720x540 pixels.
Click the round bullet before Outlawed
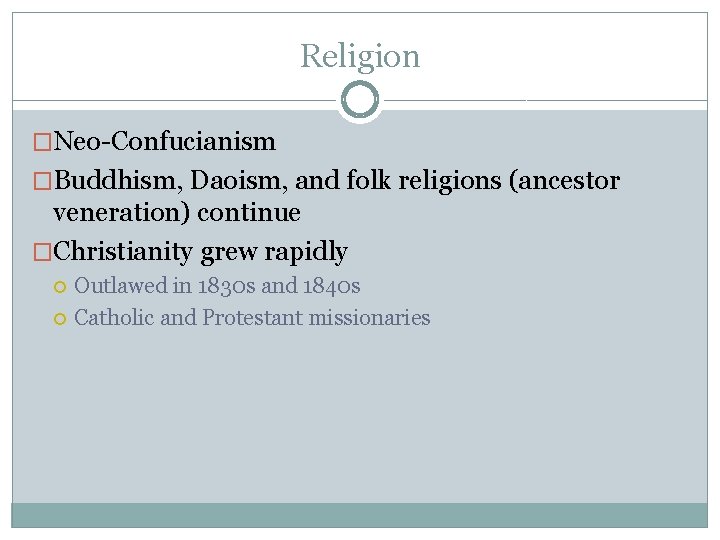coord(61,287)
